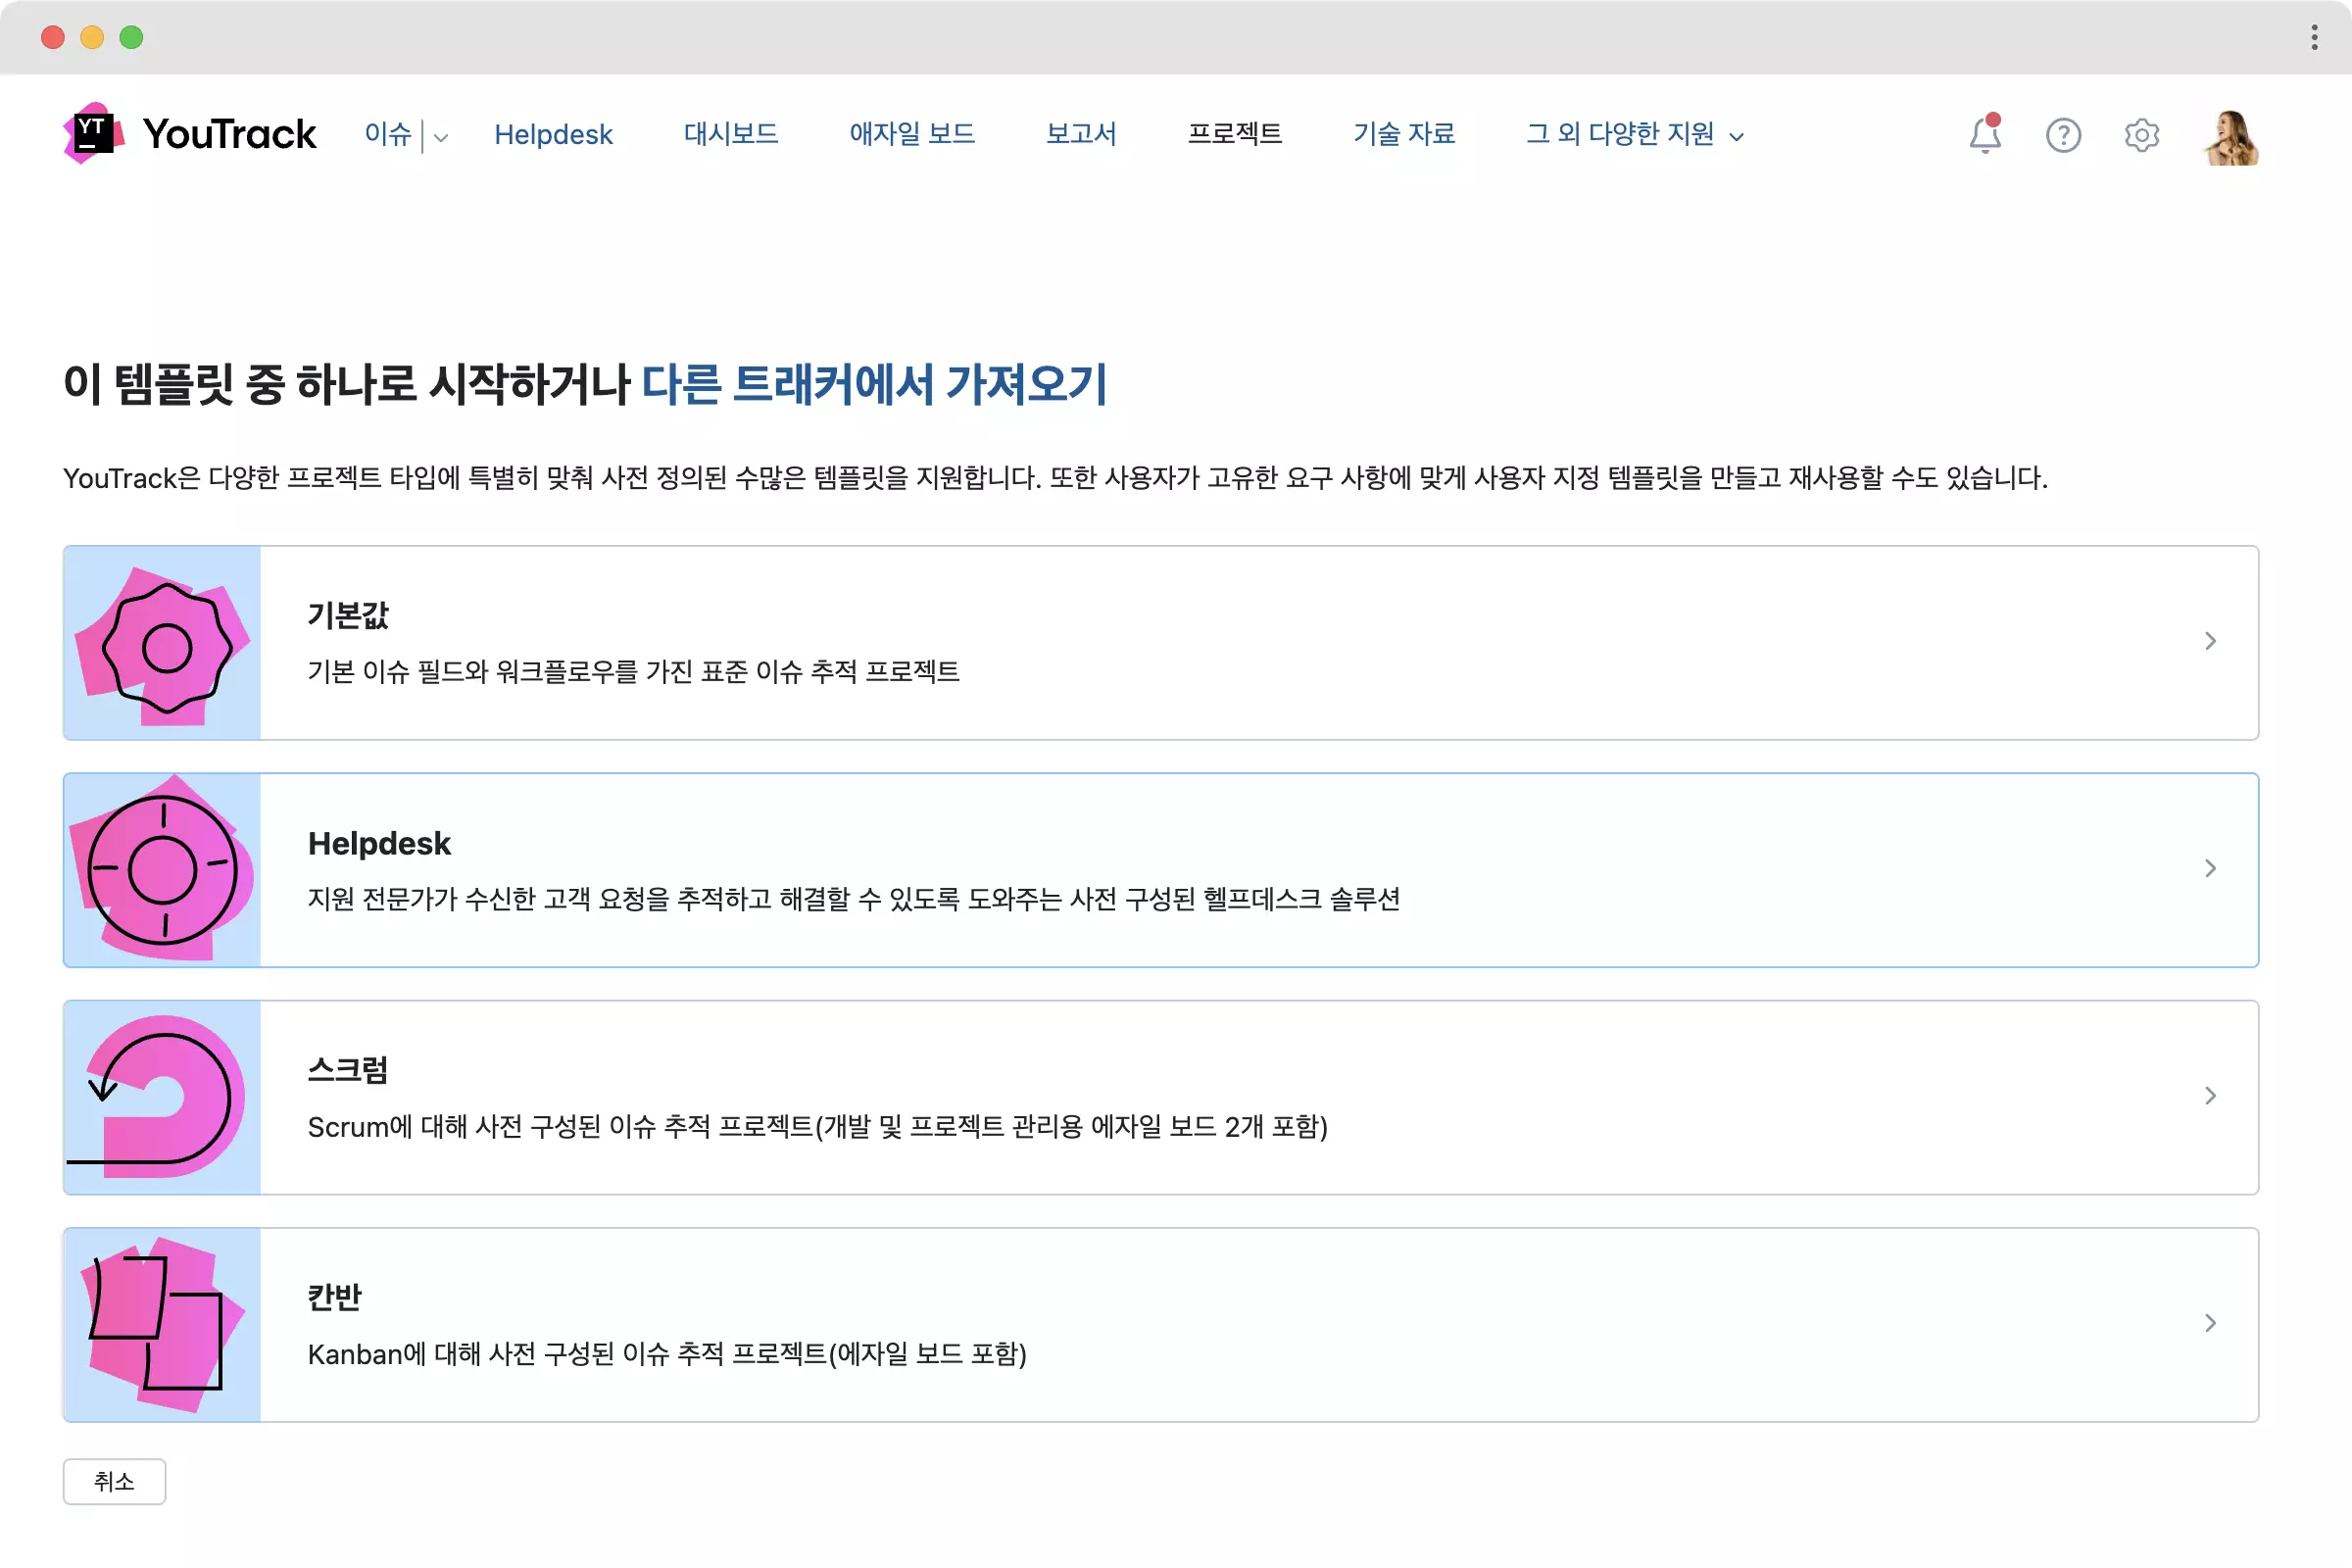
Task: Go to the 대시보드 menu item
Action: pyautogui.click(x=731, y=134)
